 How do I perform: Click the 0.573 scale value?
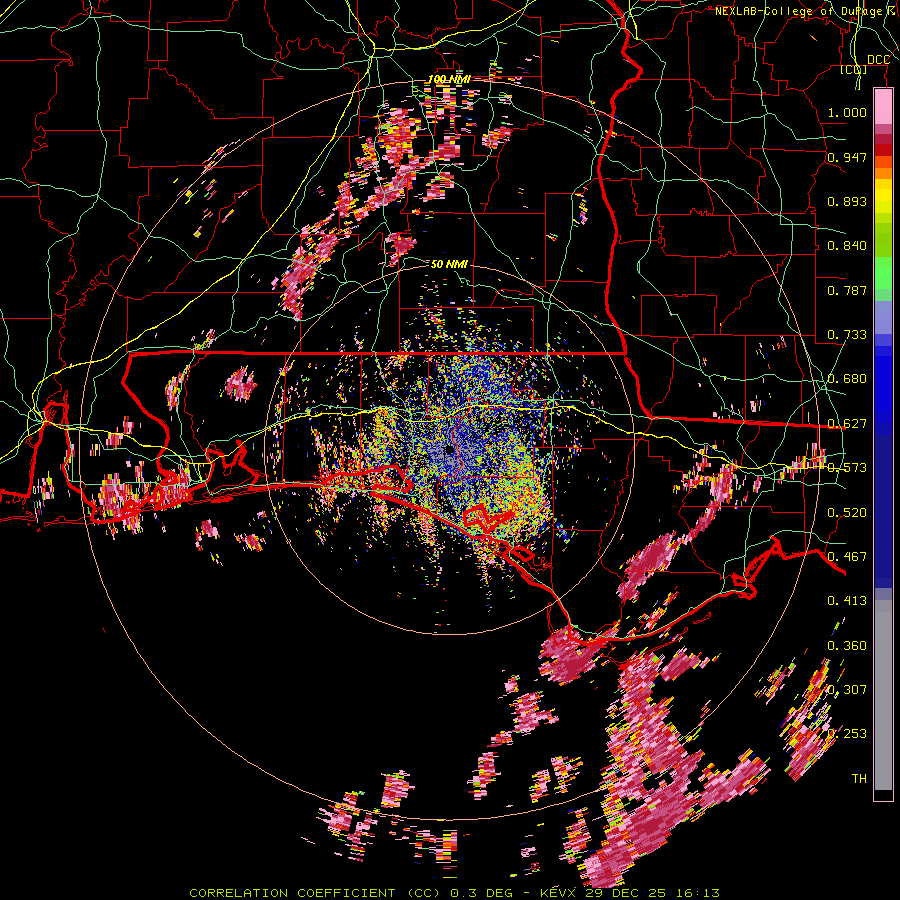(847, 468)
